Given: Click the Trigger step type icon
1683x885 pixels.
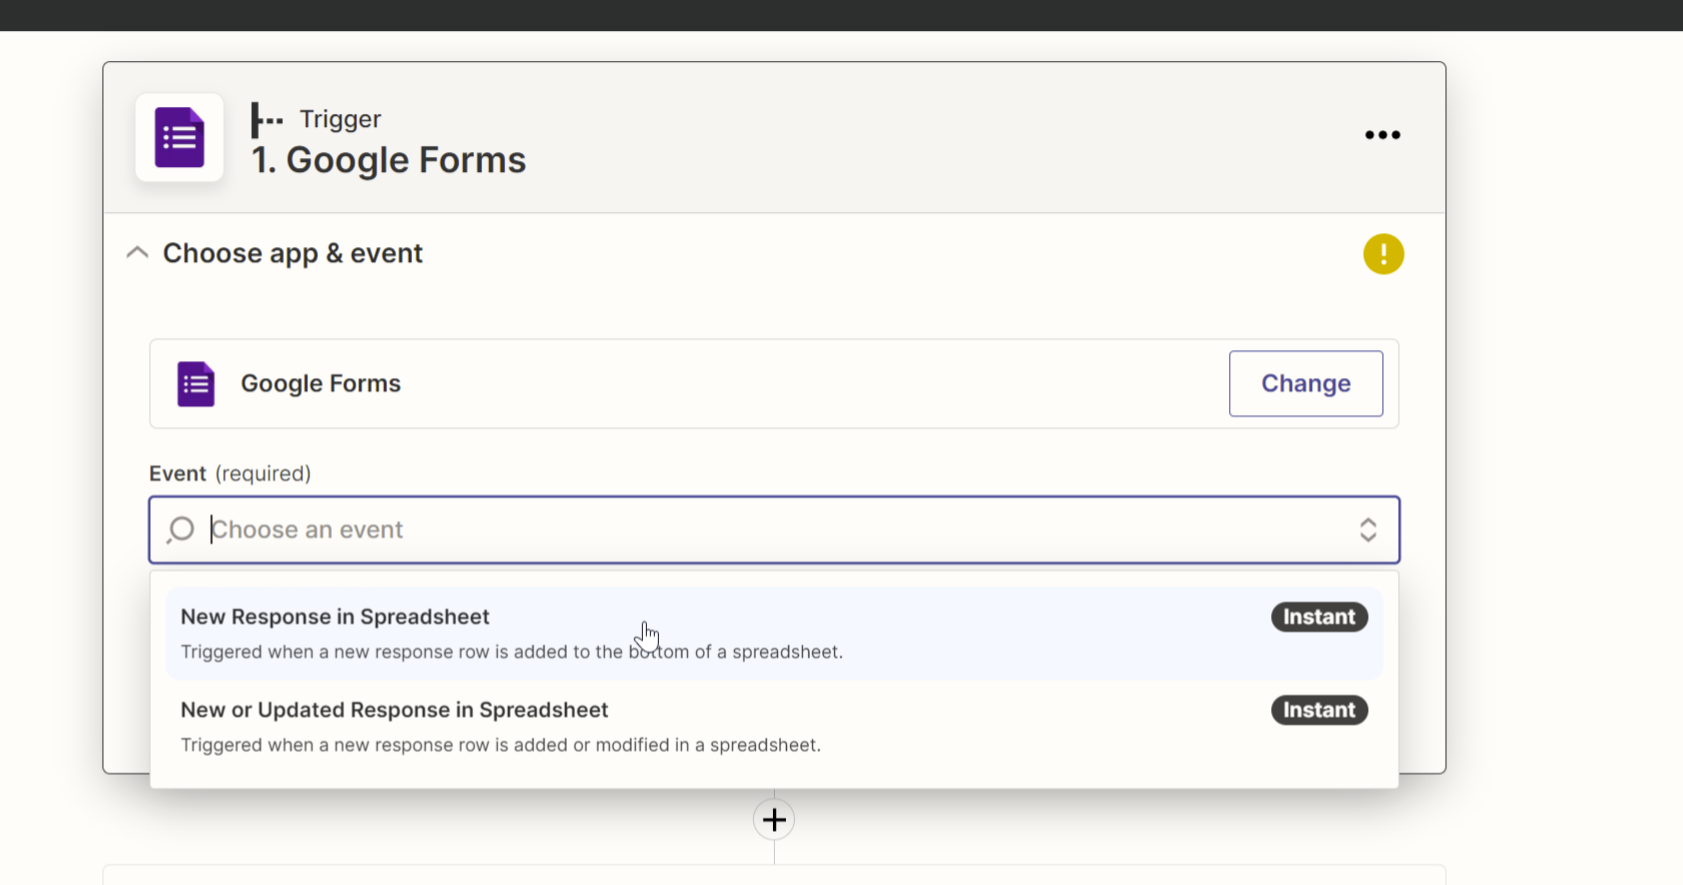Looking at the screenshot, I should click(x=266, y=119).
